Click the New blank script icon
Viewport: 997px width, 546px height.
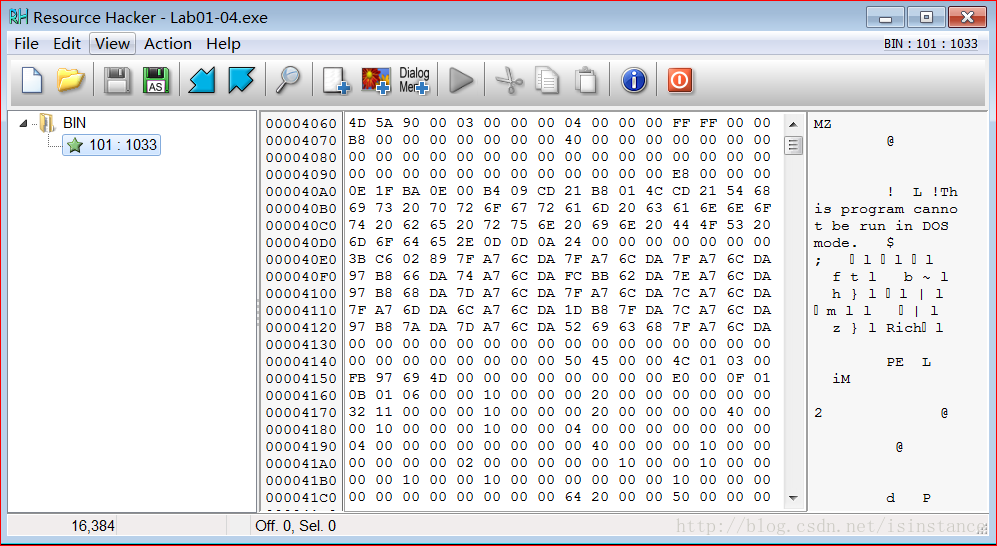pyautogui.click(x=32, y=80)
